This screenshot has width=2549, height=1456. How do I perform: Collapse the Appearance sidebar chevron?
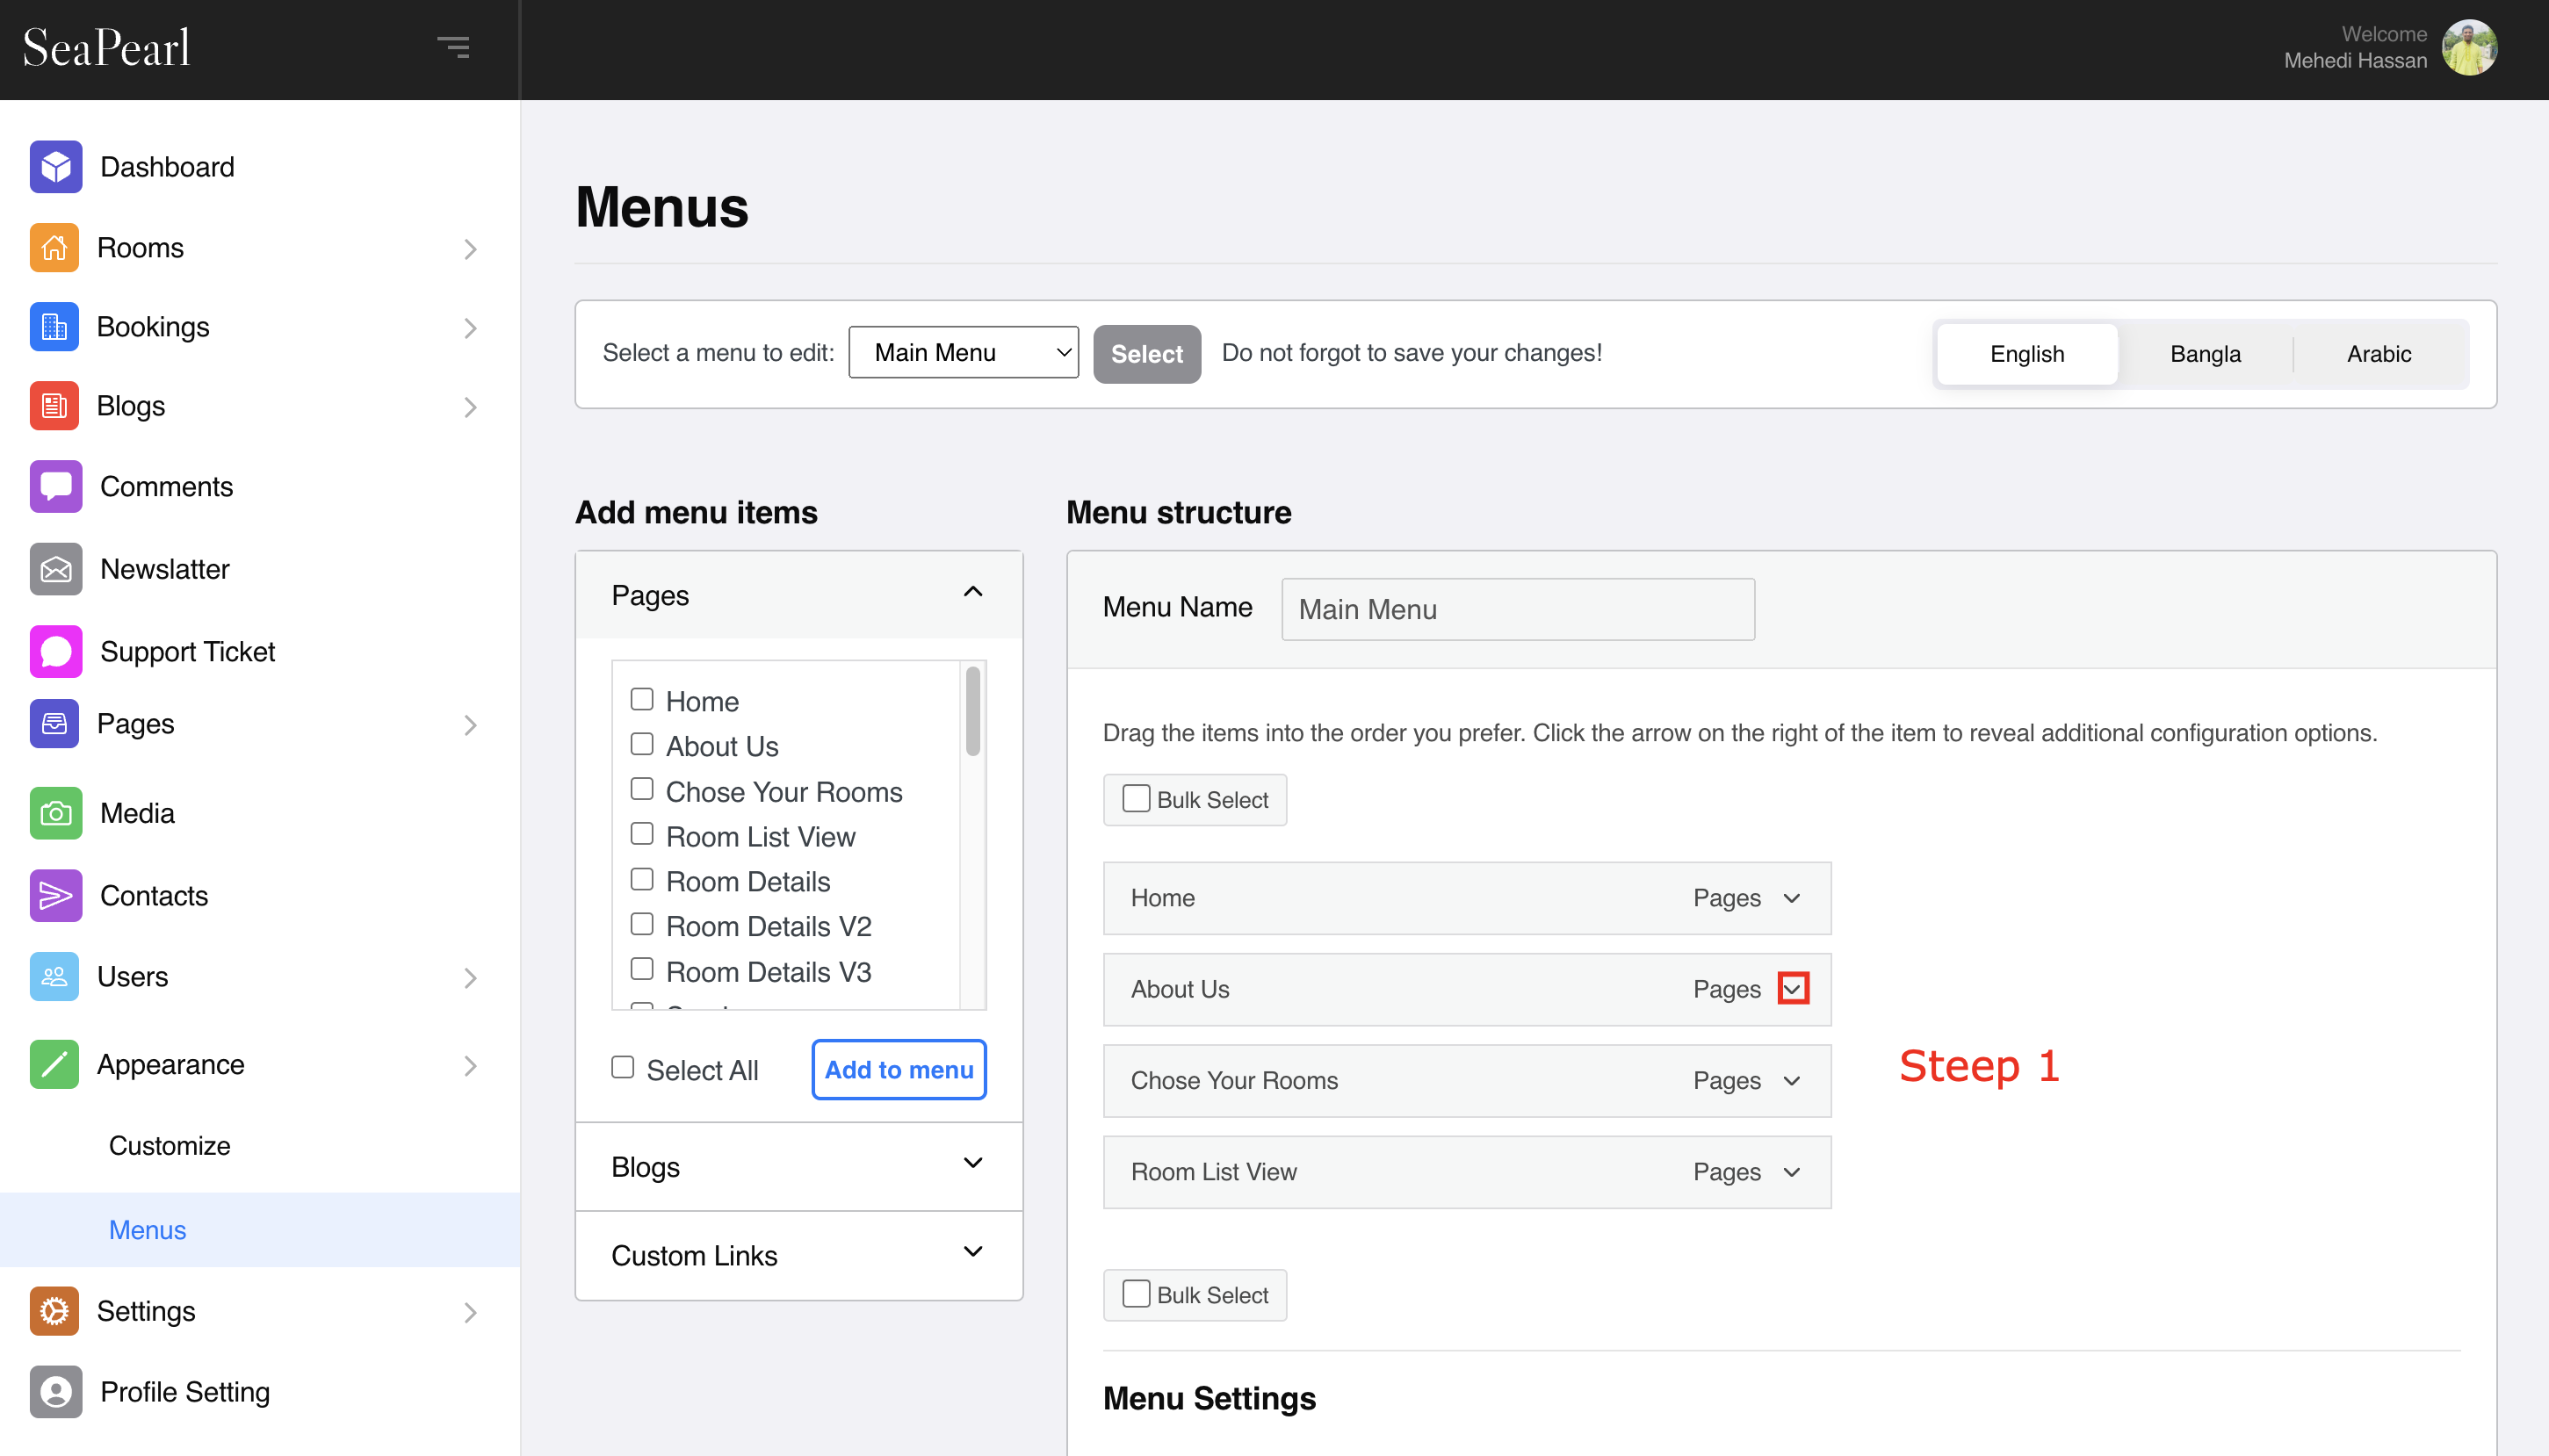470,1066
